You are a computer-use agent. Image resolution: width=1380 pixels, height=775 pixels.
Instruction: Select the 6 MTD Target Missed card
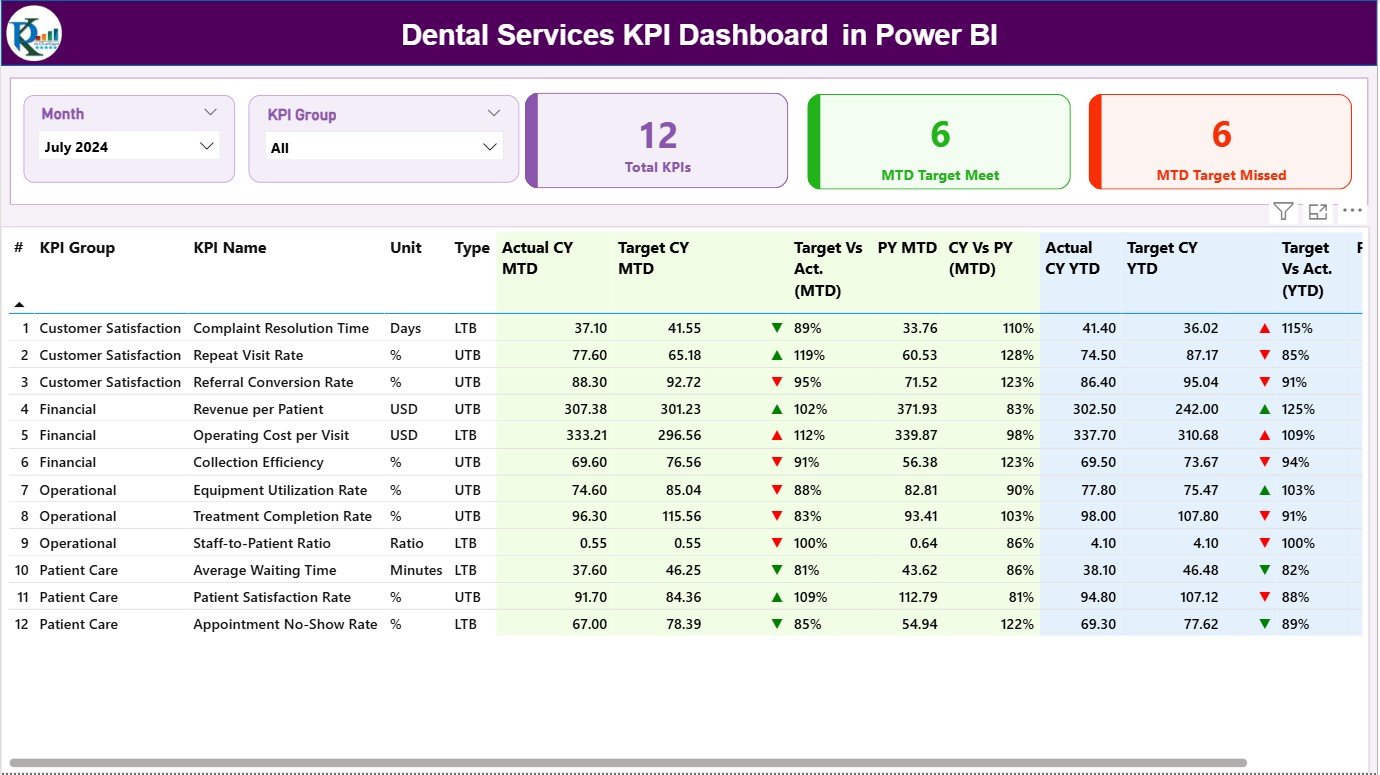pyautogui.click(x=1220, y=141)
